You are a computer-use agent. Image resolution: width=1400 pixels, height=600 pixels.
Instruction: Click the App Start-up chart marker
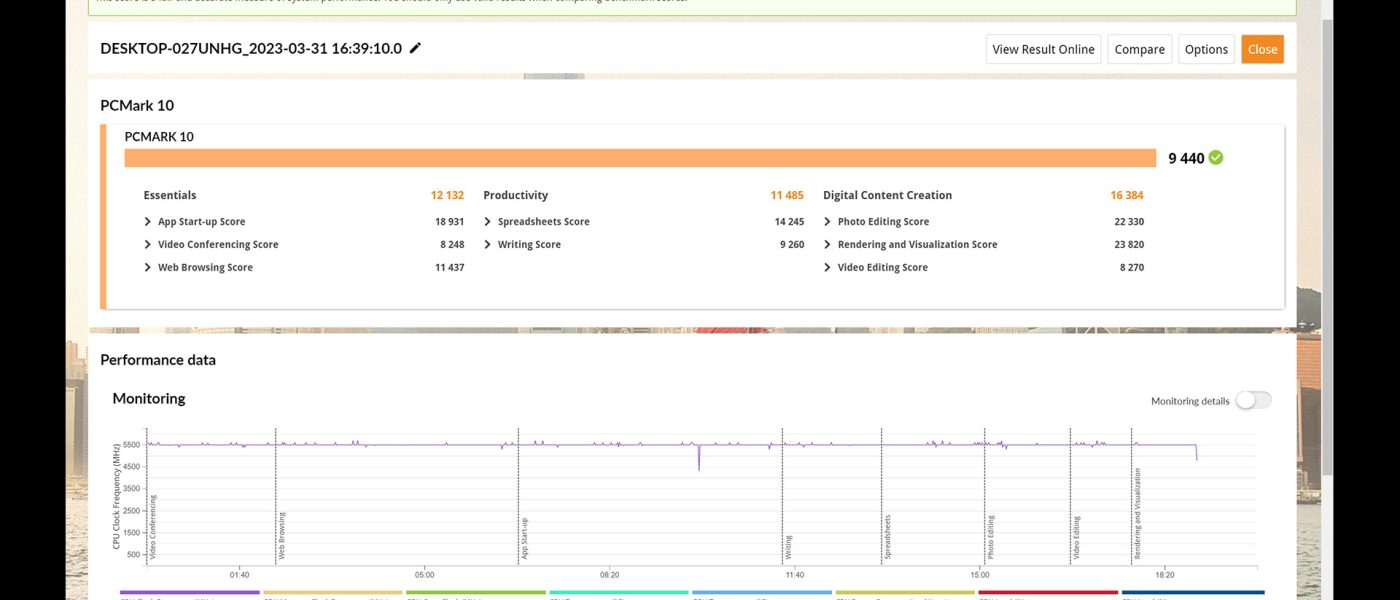[x=523, y=538]
